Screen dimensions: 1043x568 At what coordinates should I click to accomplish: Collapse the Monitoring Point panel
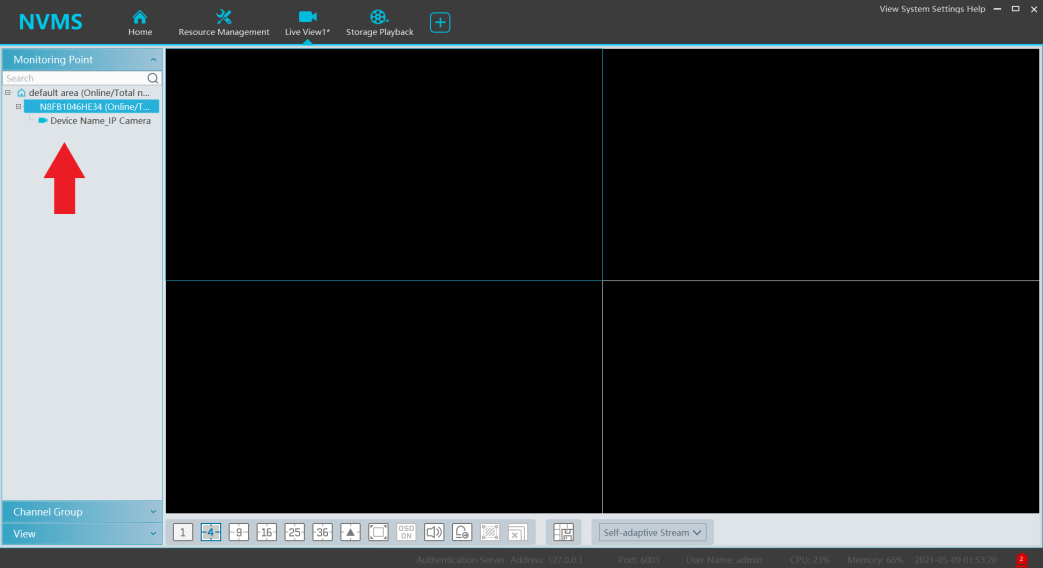click(153, 60)
